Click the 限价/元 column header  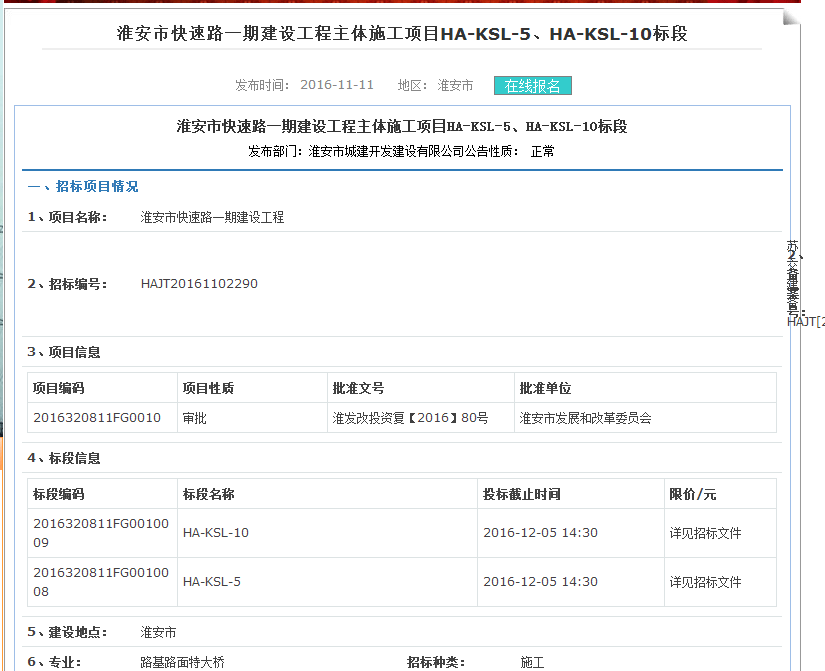click(x=692, y=494)
